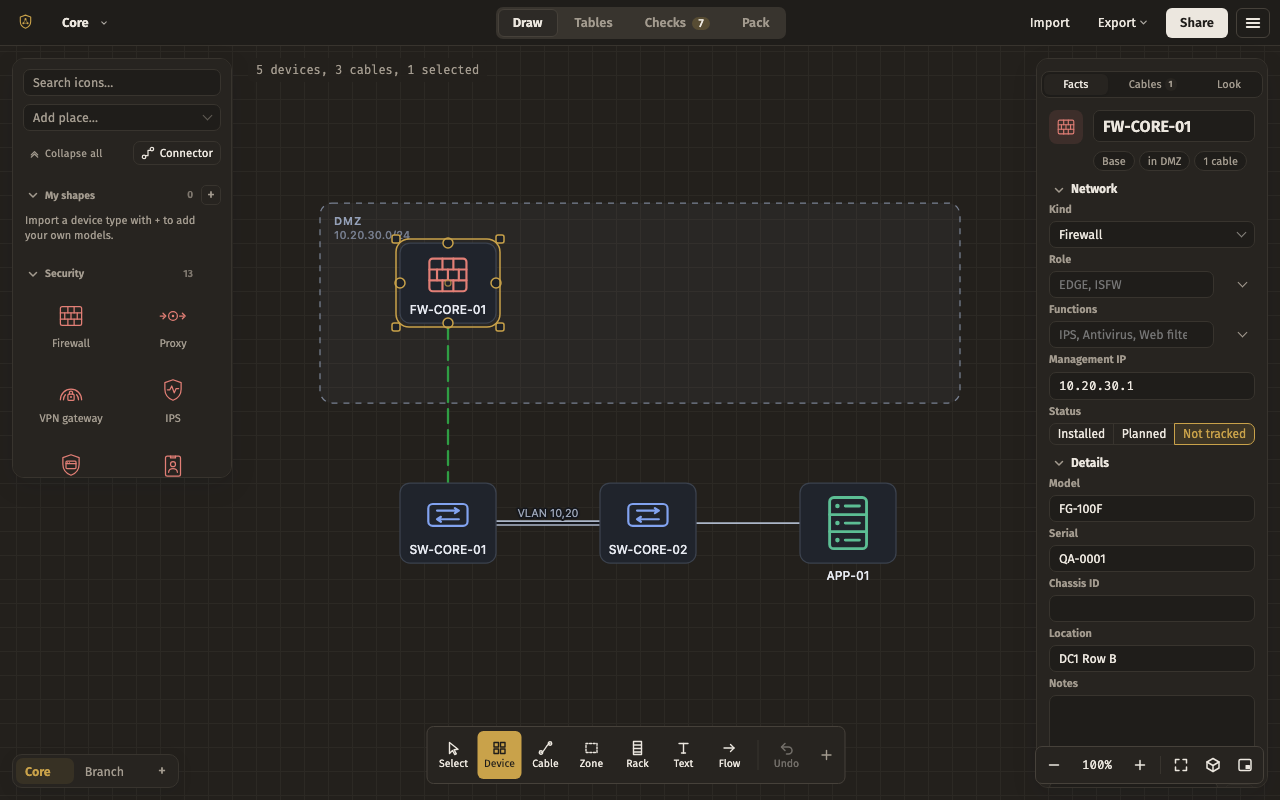Click the Search icons field
Screen dimensions: 1280x800
pyautogui.click(x=122, y=83)
